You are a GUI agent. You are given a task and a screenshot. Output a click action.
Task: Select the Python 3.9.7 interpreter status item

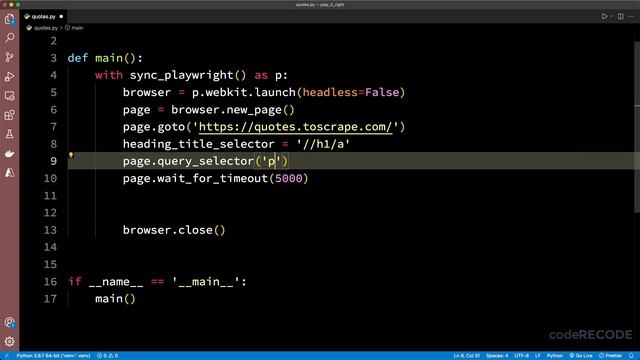53,356
